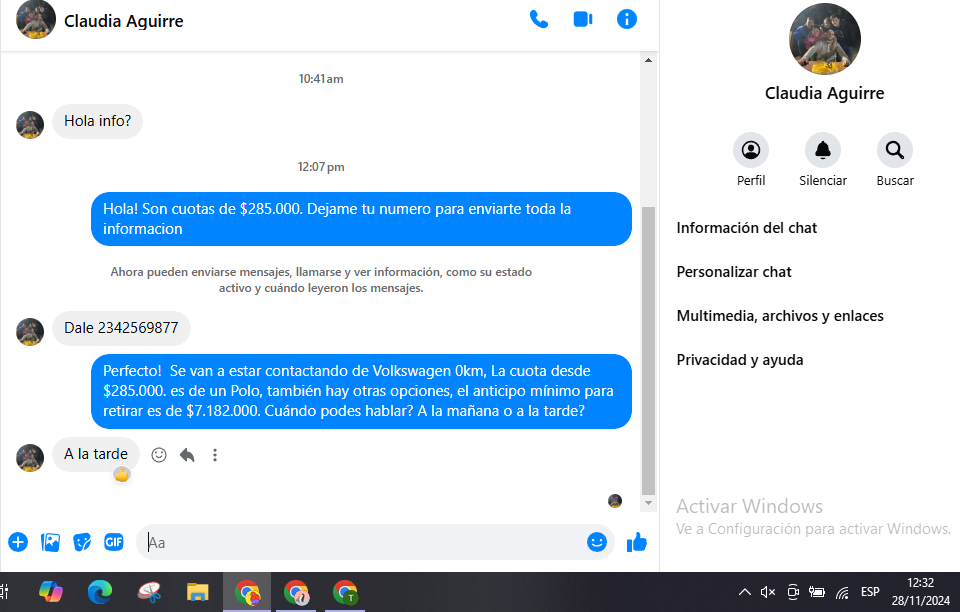960x612 pixels.
Task: Open Claudia's Perfil
Action: pos(751,151)
